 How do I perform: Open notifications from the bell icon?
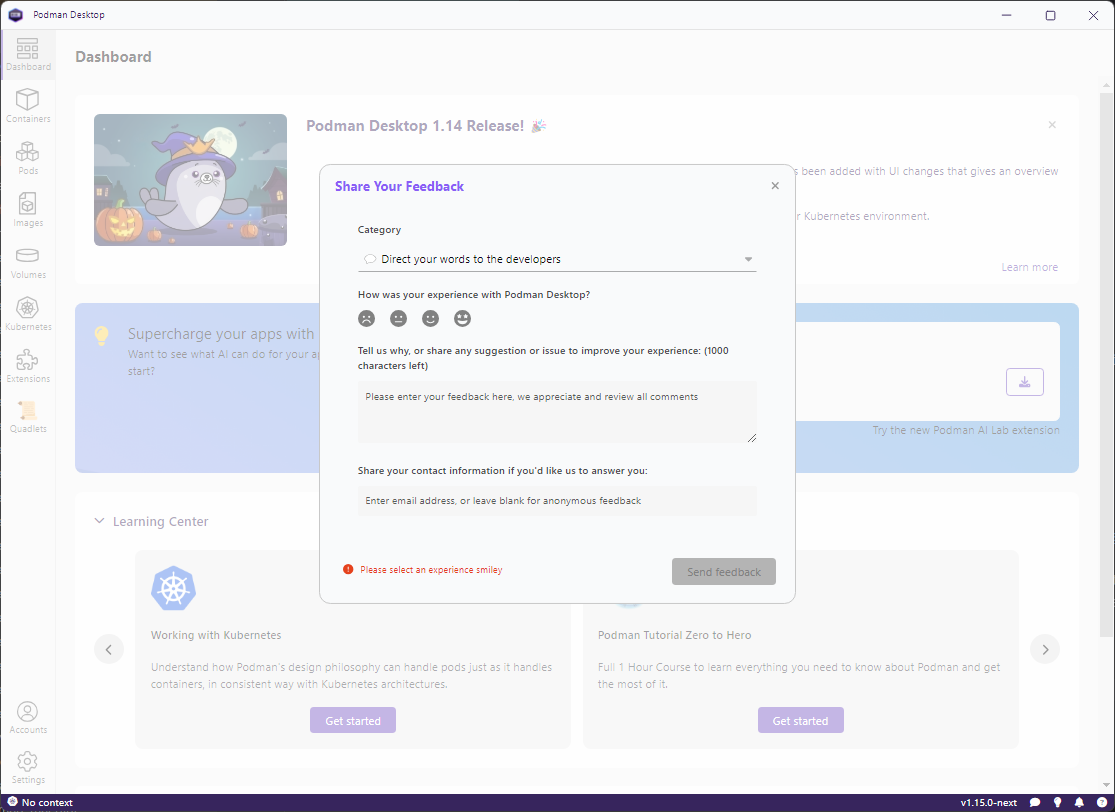tap(1079, 802)
